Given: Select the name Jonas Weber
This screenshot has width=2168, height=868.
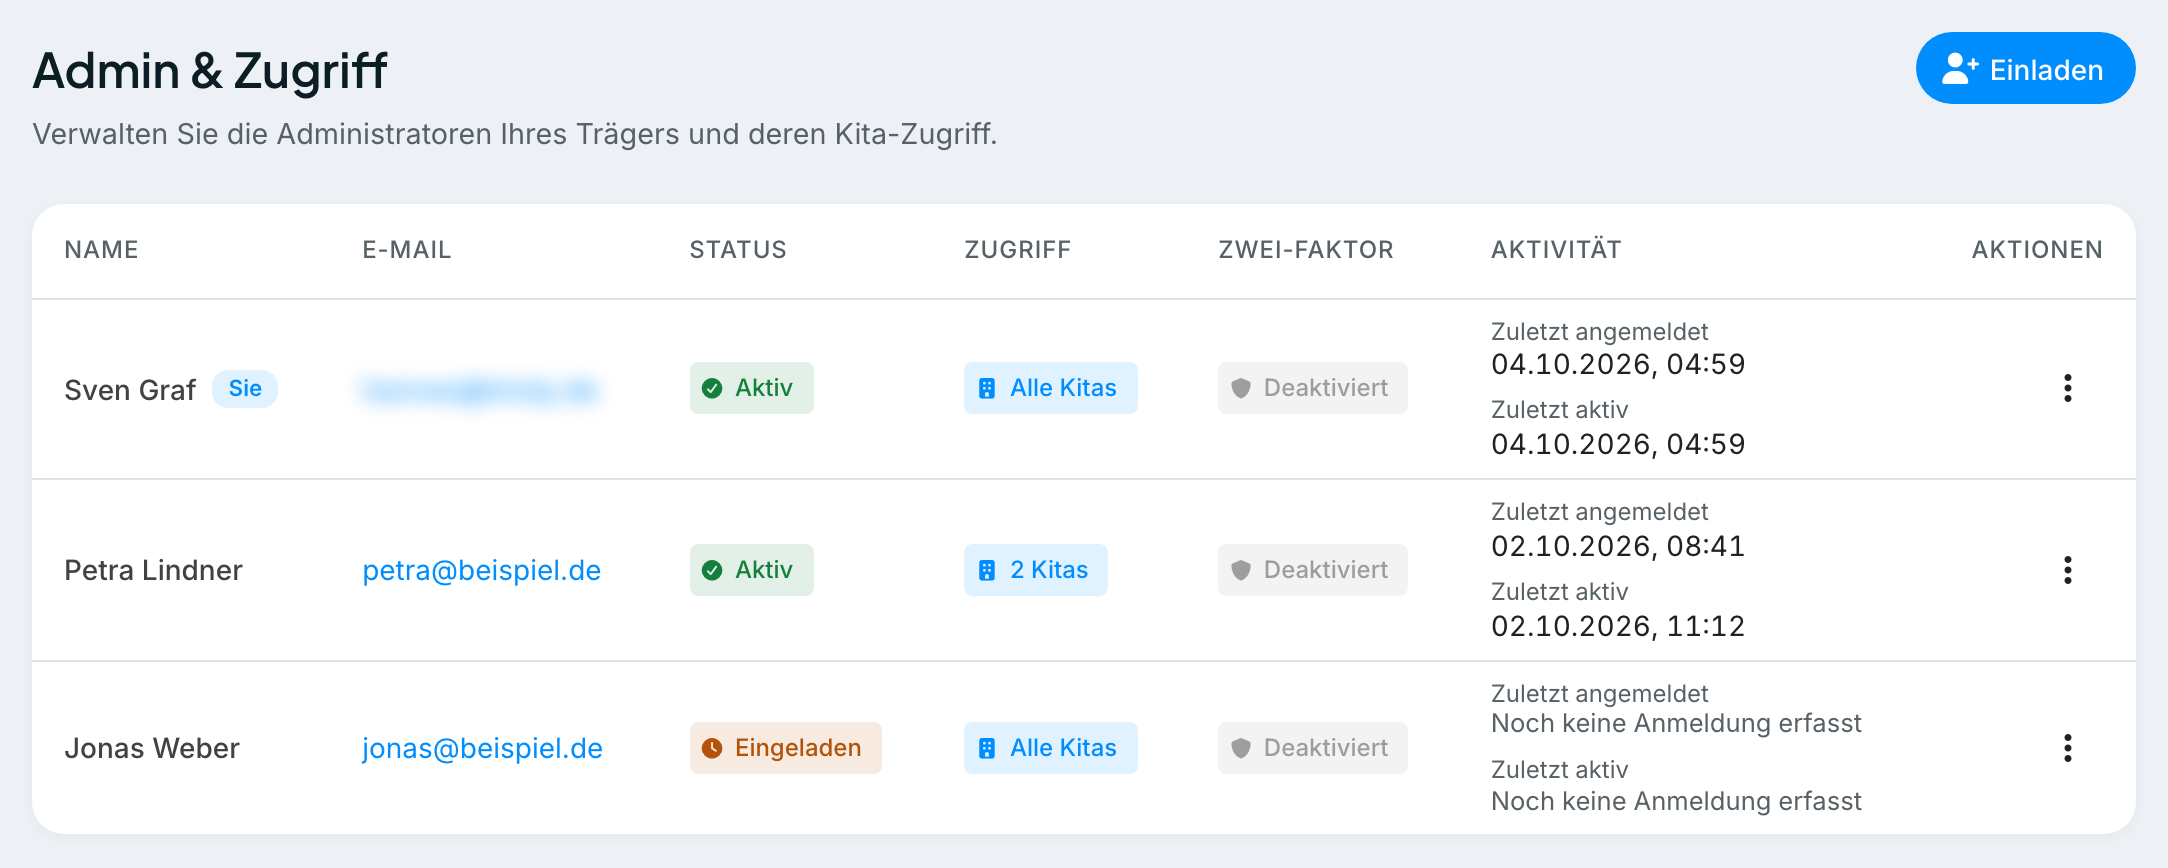Looking at the screenshot, I should (152, 748).
